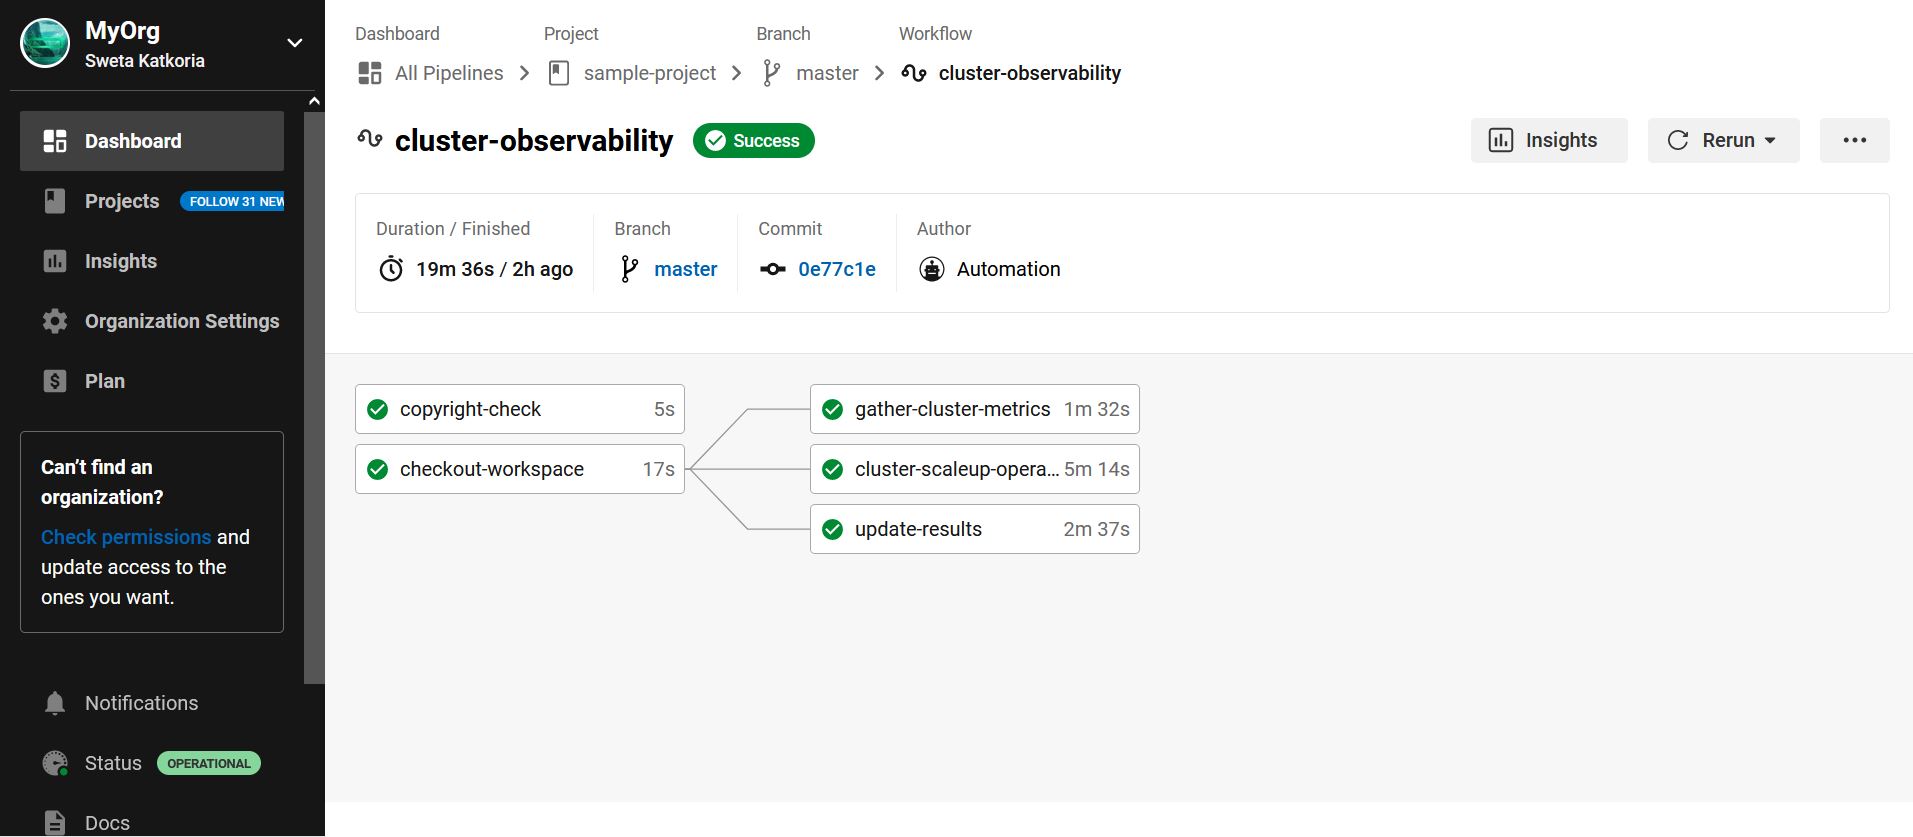Image resolution: width=1913 pixels, height=837 pixels.
Task: Click the Docs document icon
Action: click(55, 823)
